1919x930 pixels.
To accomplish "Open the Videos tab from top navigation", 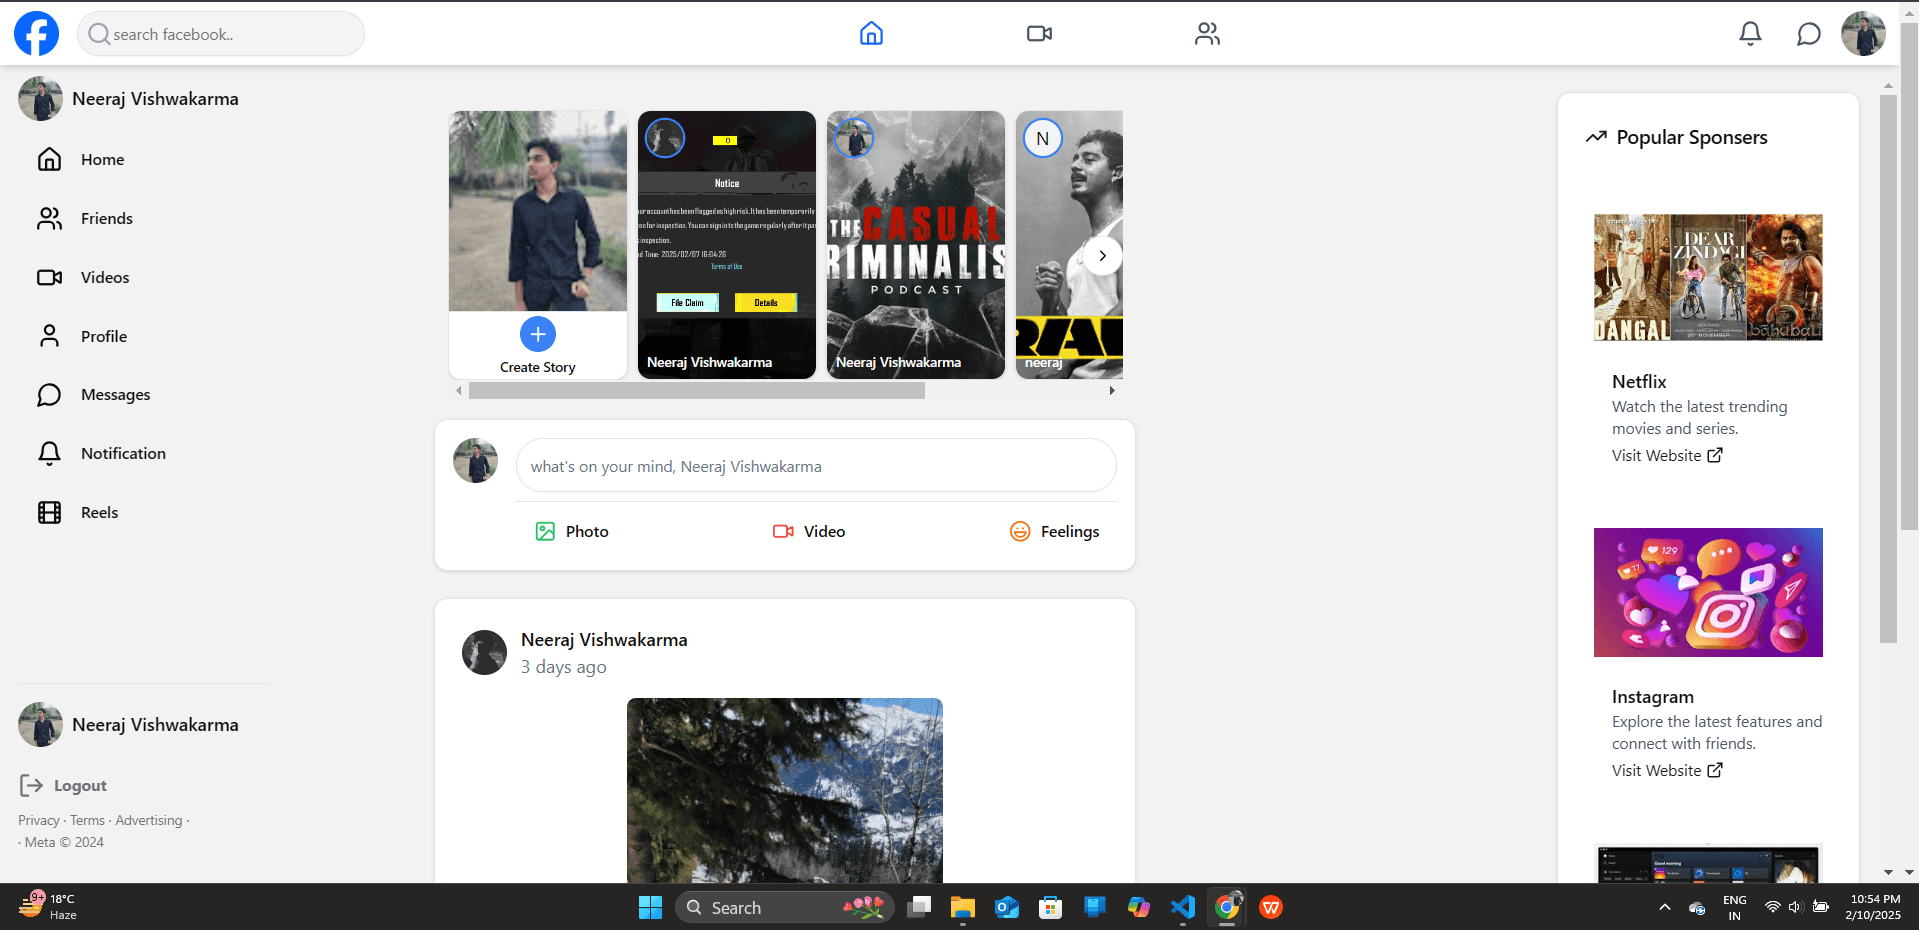I will click(1038, 33).
